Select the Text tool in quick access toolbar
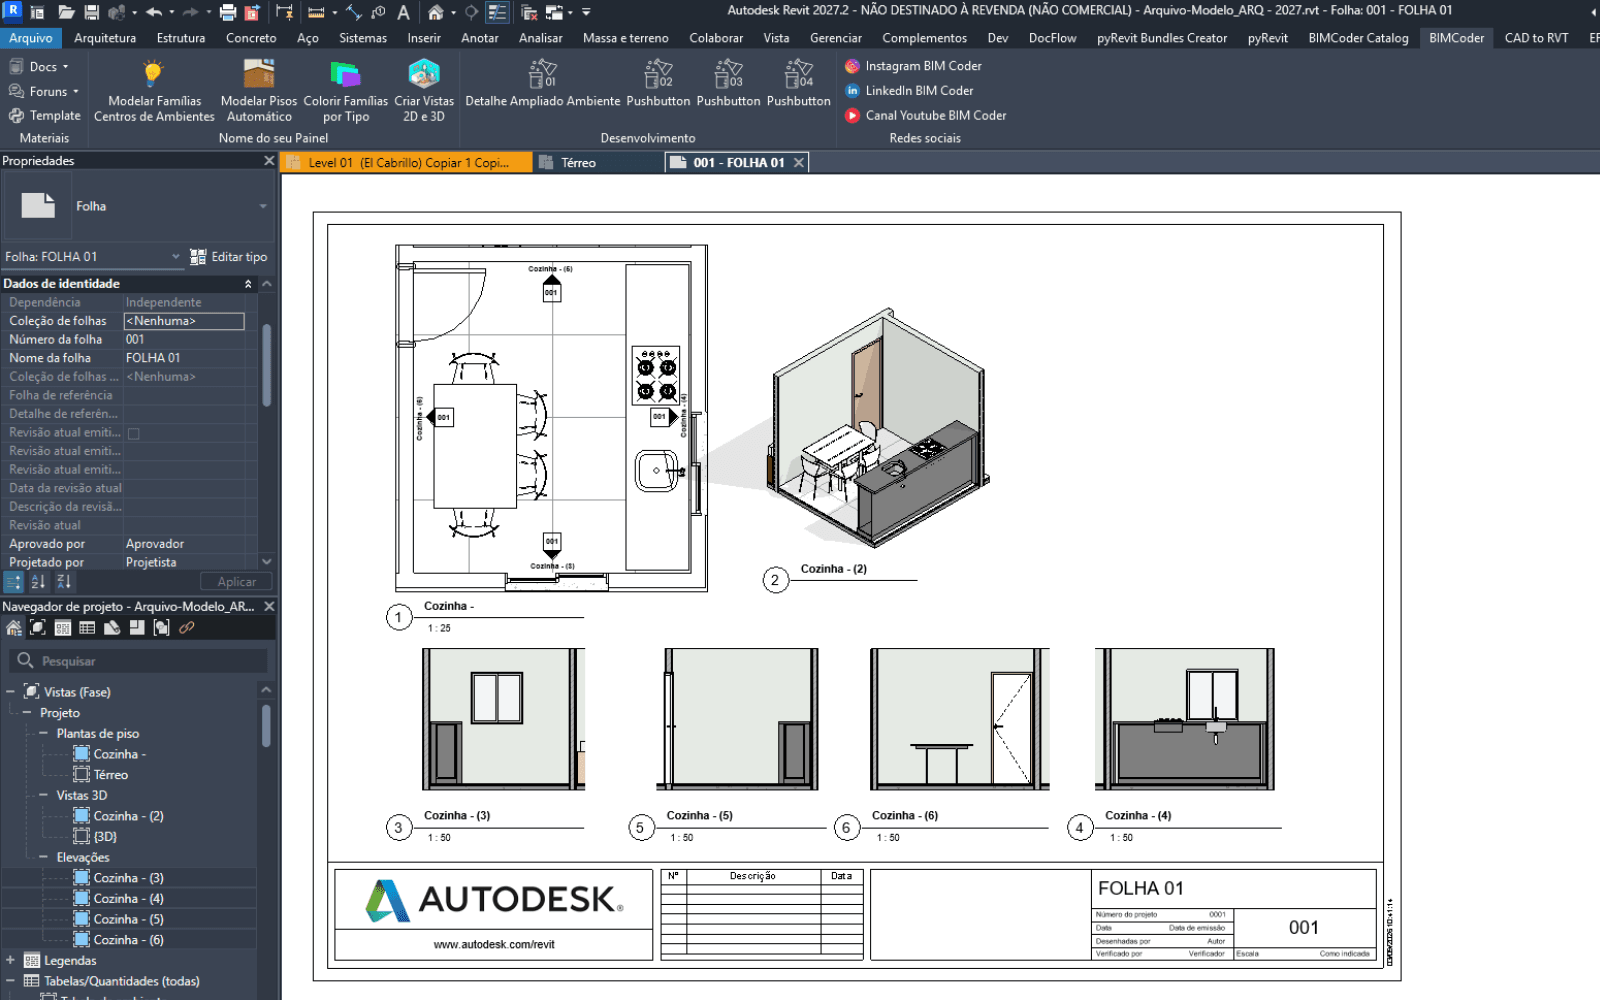 [x=403, y=12]
